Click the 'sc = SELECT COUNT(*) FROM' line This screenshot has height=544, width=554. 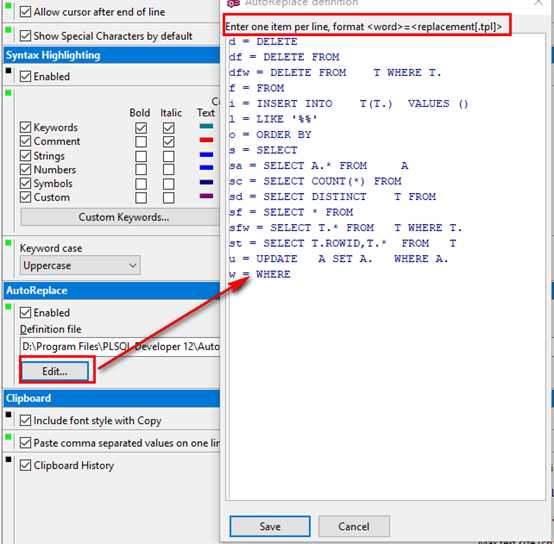(315, 181)
